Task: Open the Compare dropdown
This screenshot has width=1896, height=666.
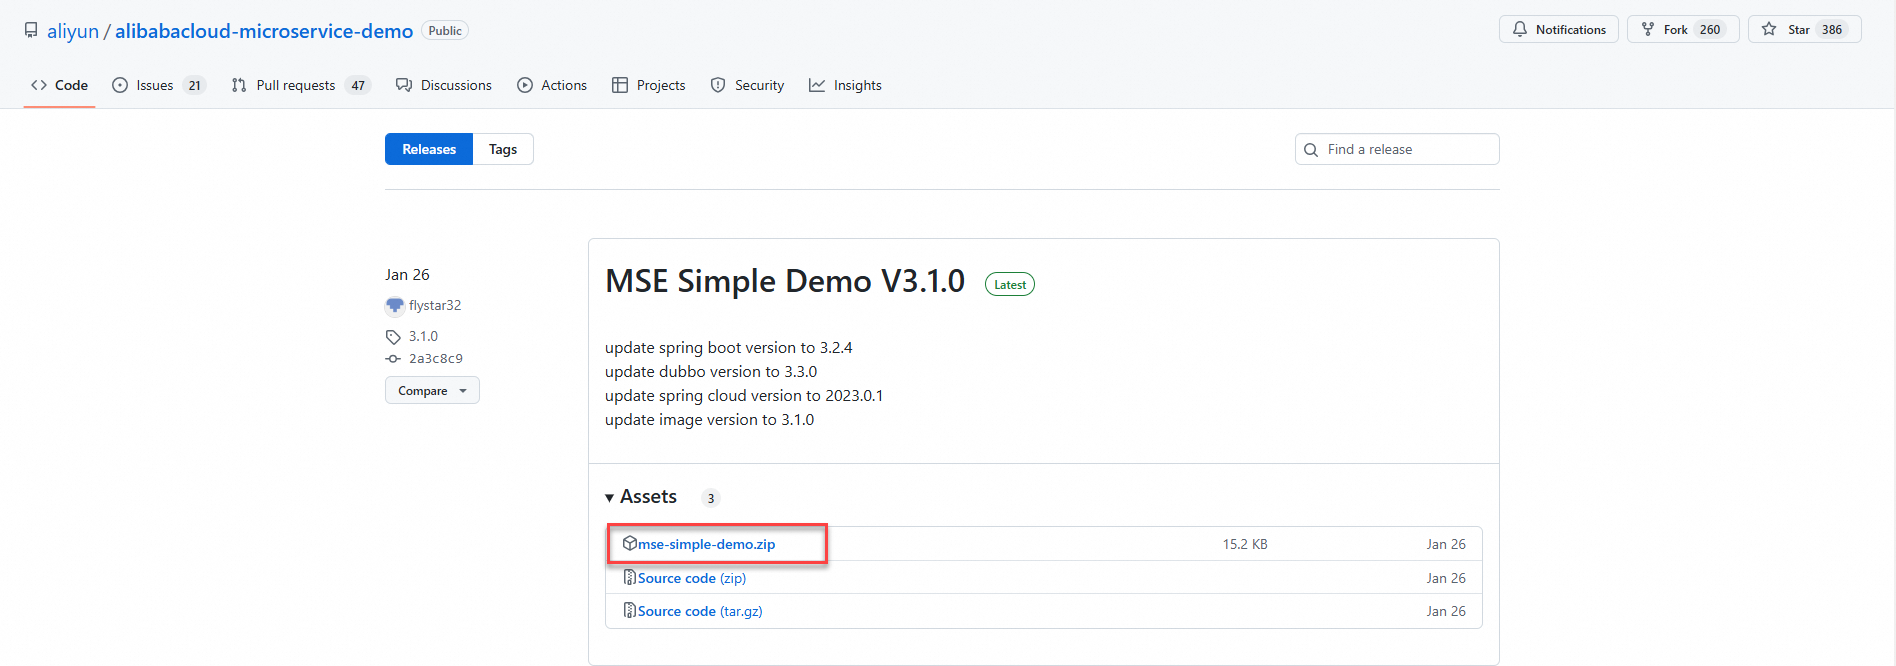Action: 432,390
